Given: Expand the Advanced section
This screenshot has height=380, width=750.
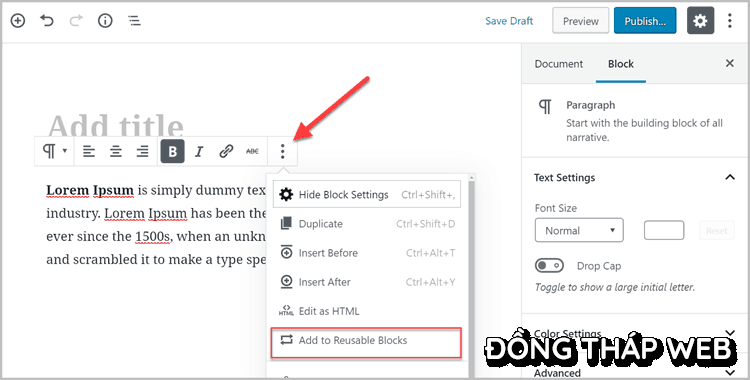Looking at the screenshot, I should (x=634, y=372).
